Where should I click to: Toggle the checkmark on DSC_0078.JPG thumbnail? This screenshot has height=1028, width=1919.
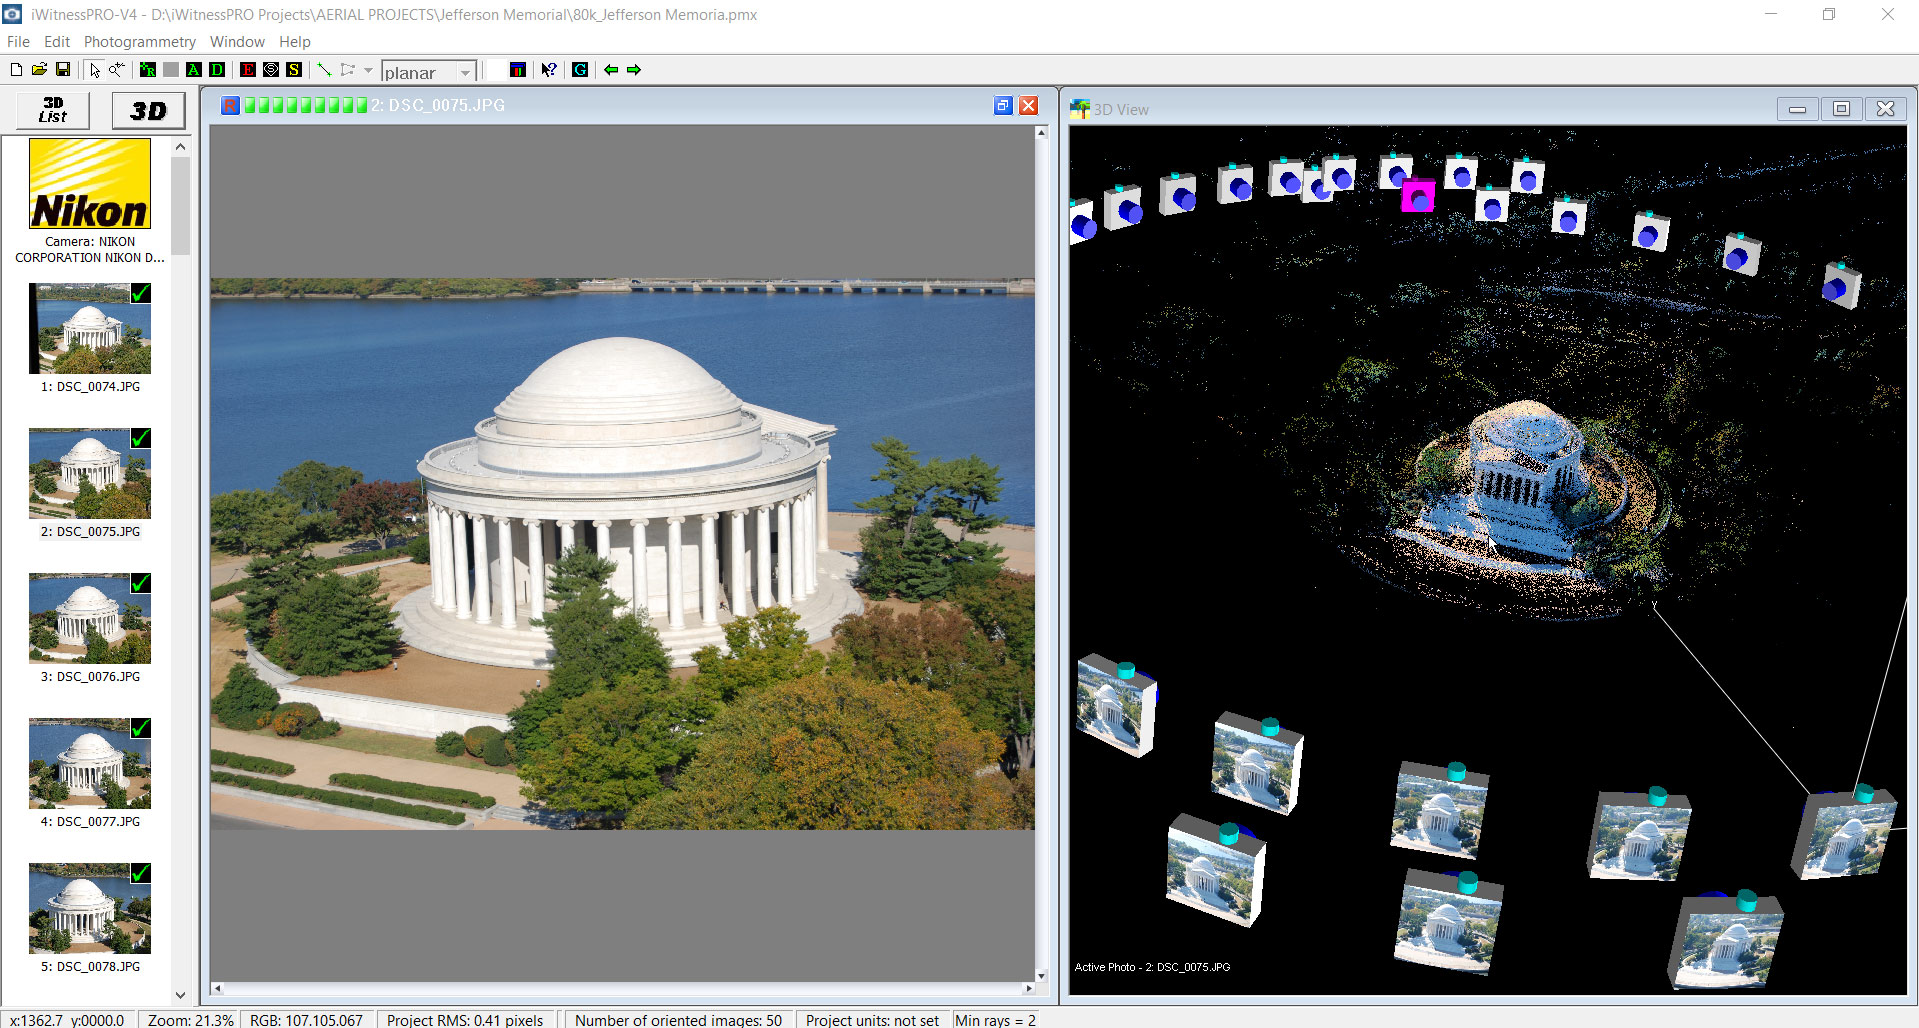click(x=141, y=873)
